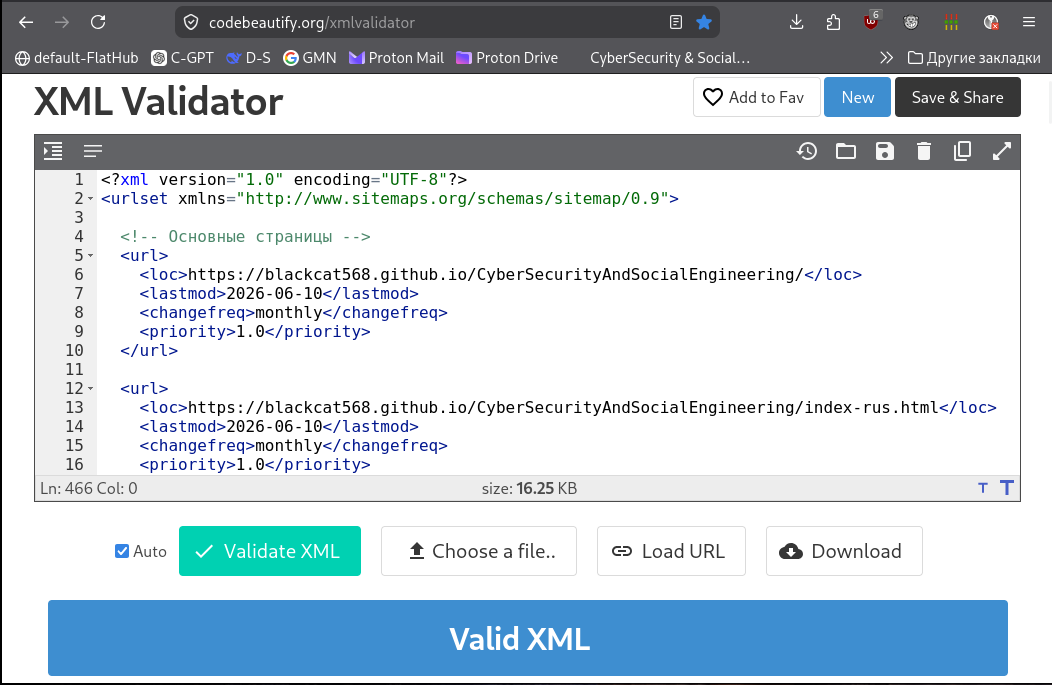
Task: Open the GMN bookmark
Action: pos(310,58)
